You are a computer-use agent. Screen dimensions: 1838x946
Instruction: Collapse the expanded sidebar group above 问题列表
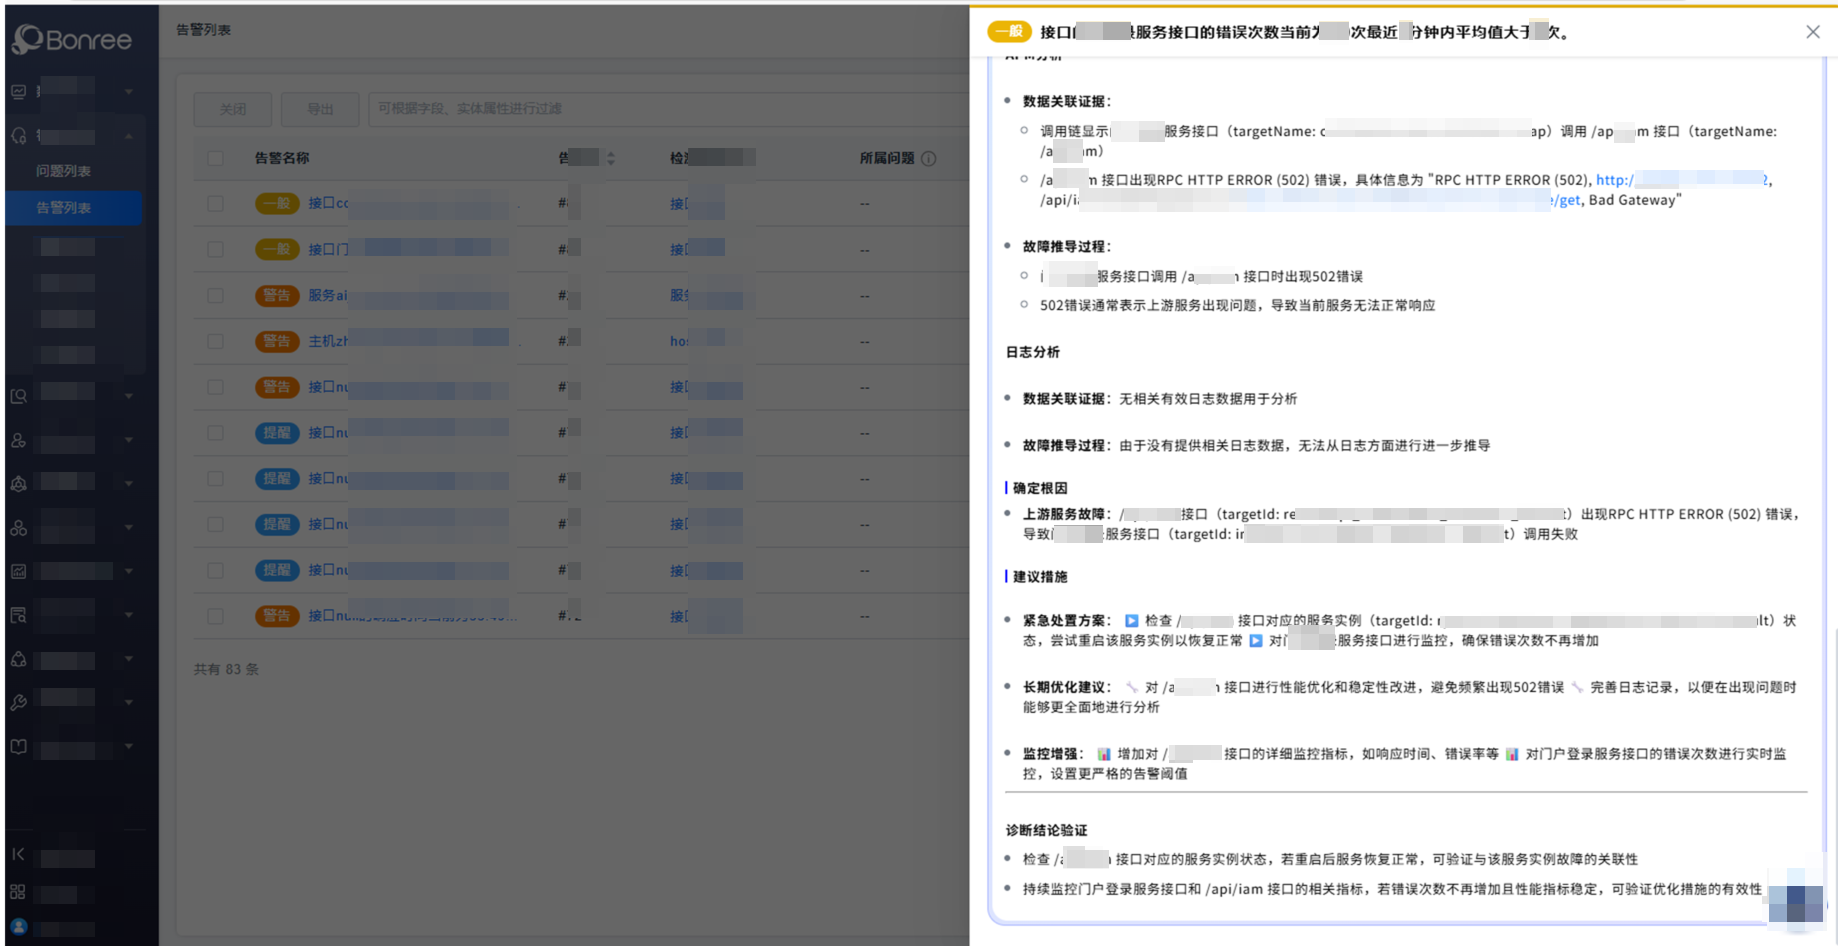point(128,136)
